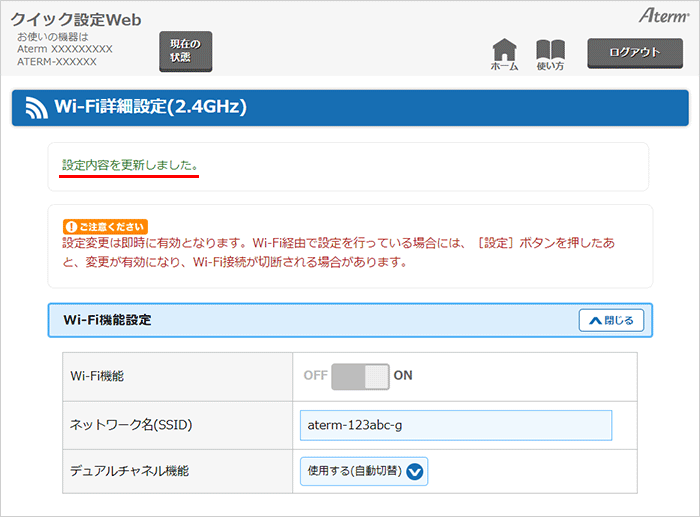
Task: Focus the ネットワーク名(SSID) text field
Action: pos(455,425)
